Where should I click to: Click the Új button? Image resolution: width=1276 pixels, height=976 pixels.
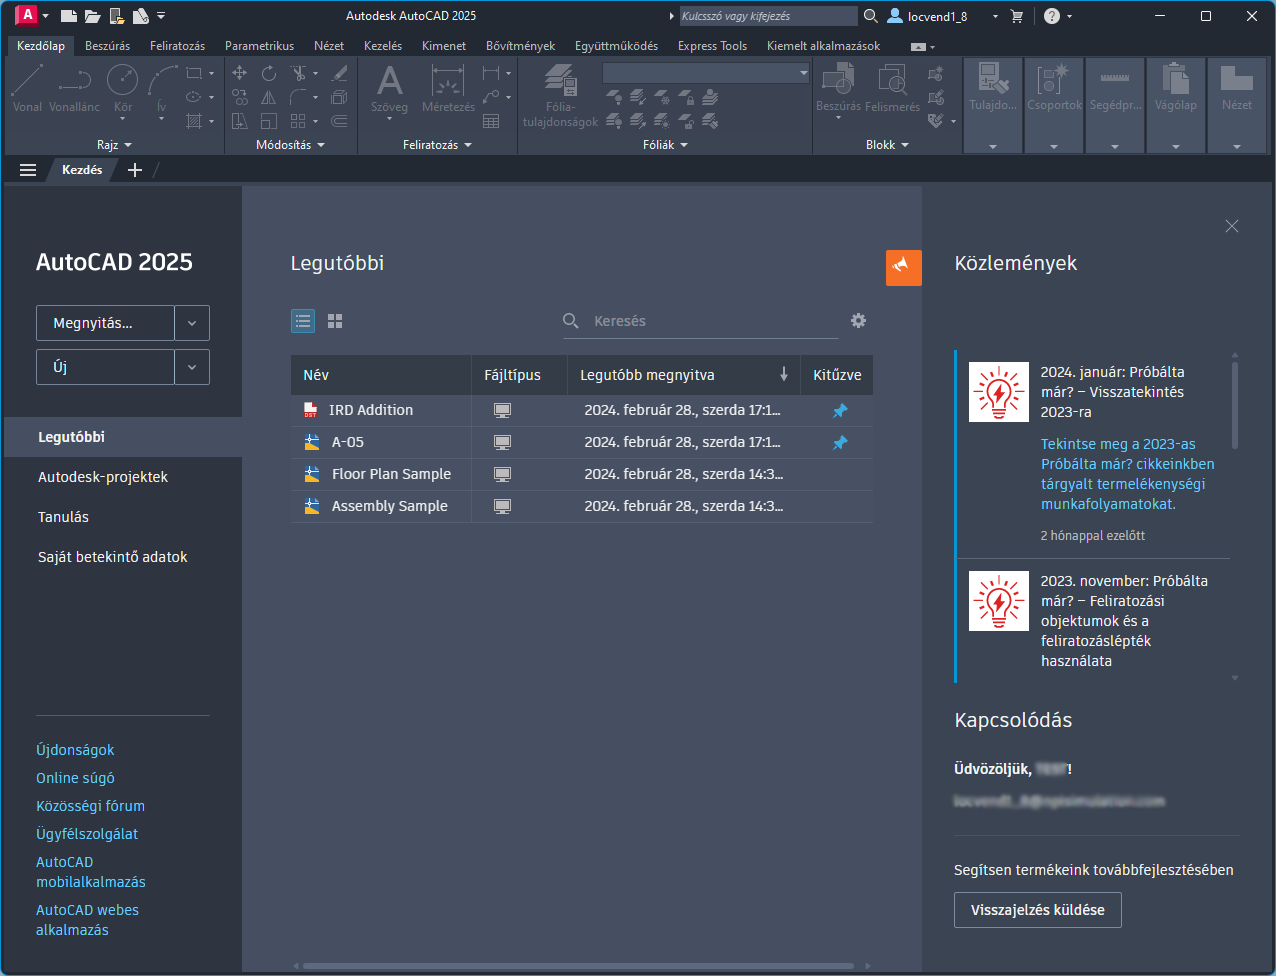(105, 367)
